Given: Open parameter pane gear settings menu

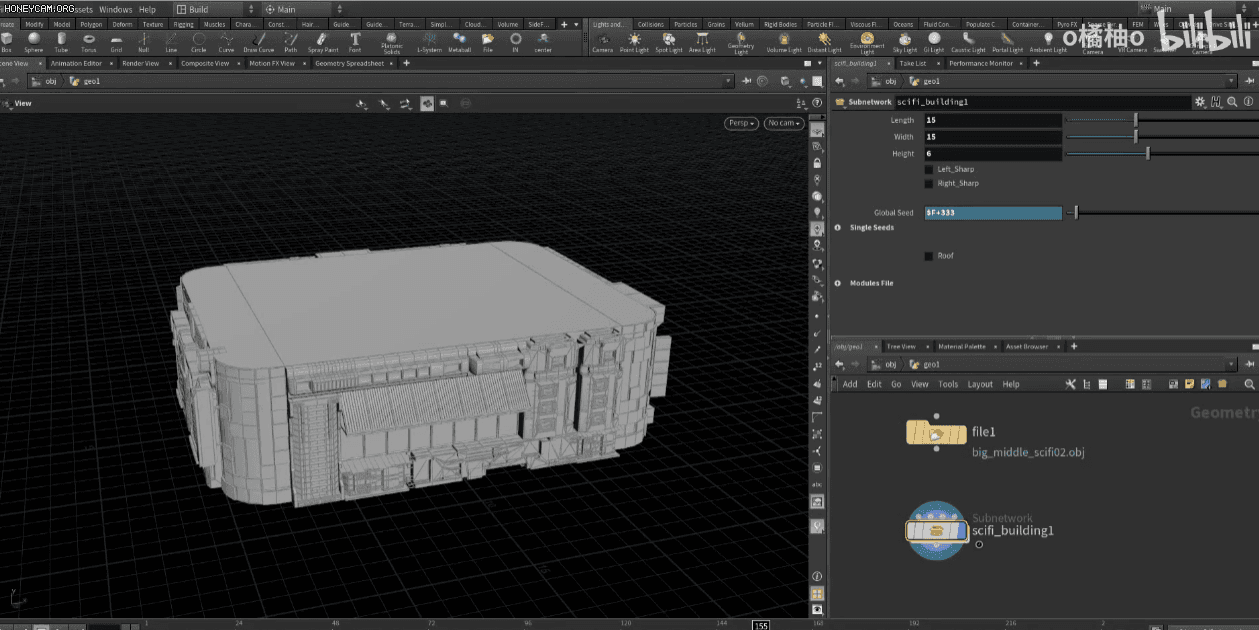Looking at the screenshot, I should click(1200, 102).
